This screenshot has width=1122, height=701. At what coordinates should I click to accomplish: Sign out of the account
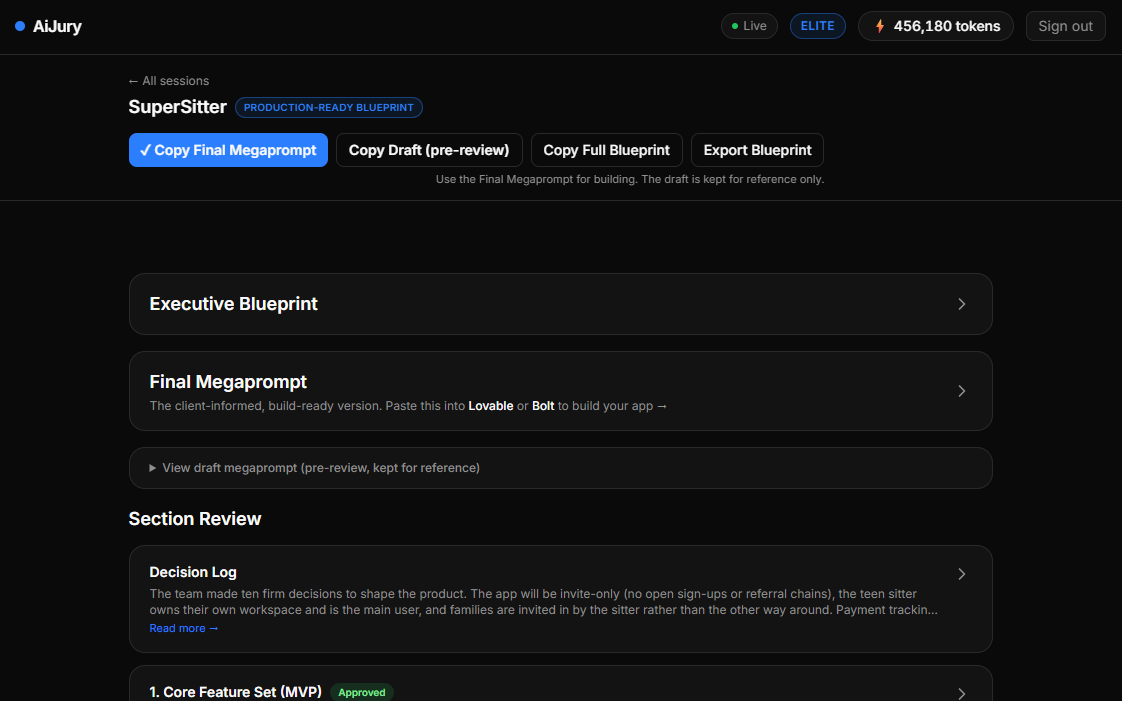(x=1065, y=26)
